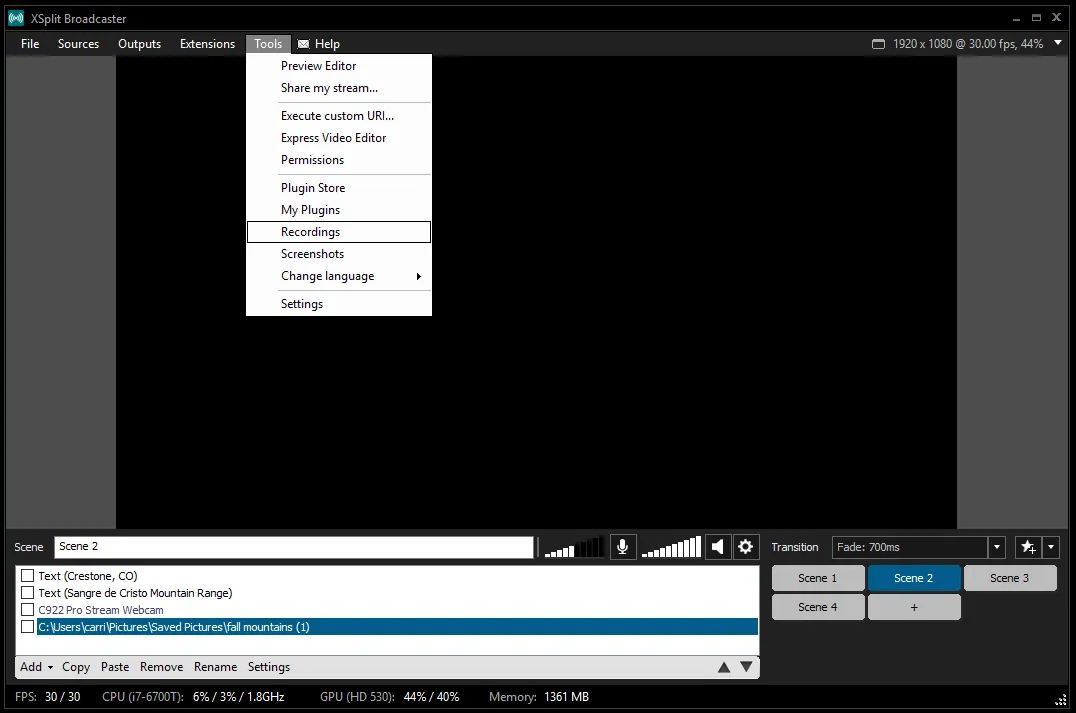This screenshot has height=713, width=1076.
Task: Move source down with down arrow
Action: point(747,667)
